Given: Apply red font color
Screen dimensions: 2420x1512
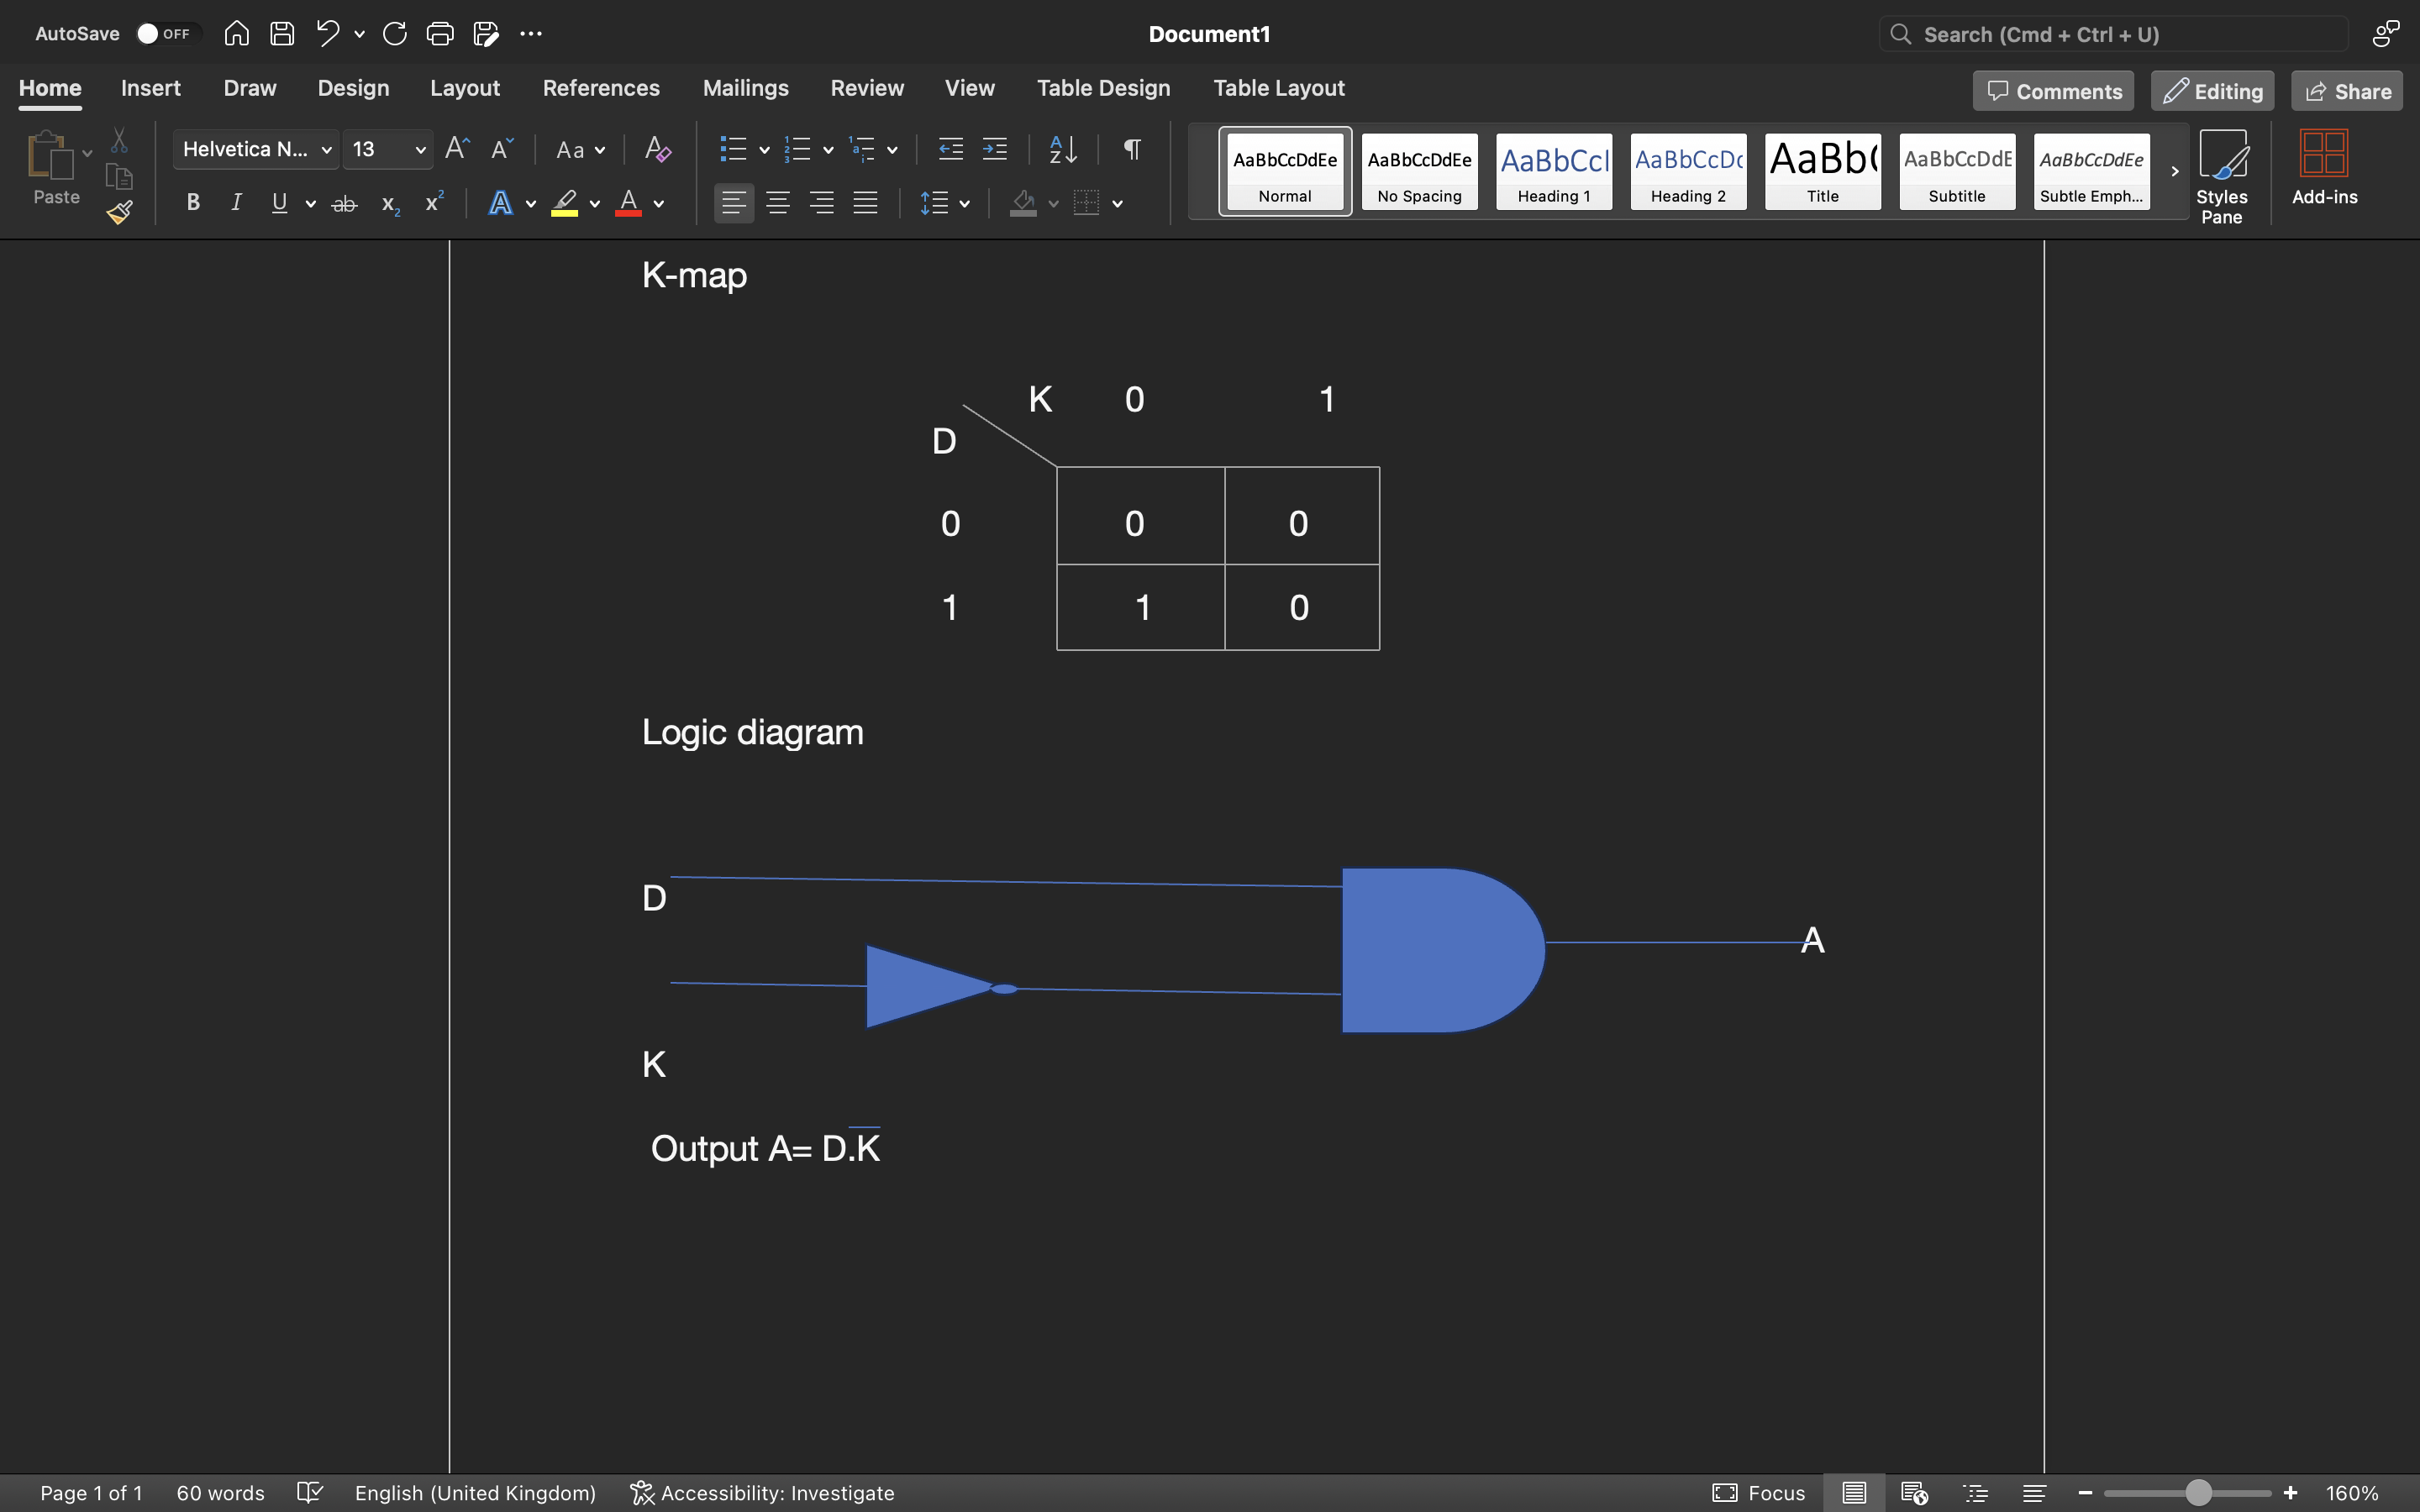Looking at the screenshot, I should pos(628,203).
